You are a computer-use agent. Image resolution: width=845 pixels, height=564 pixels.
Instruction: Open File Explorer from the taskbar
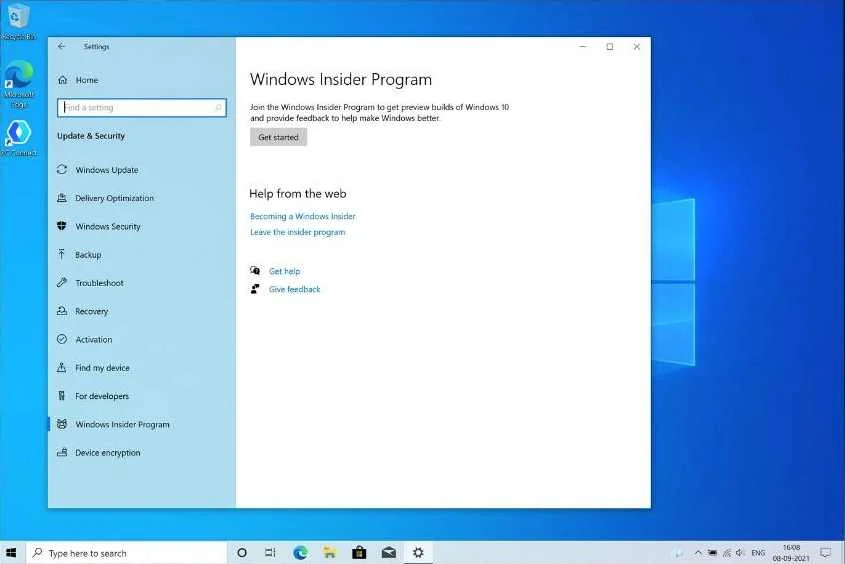(329, 553)
